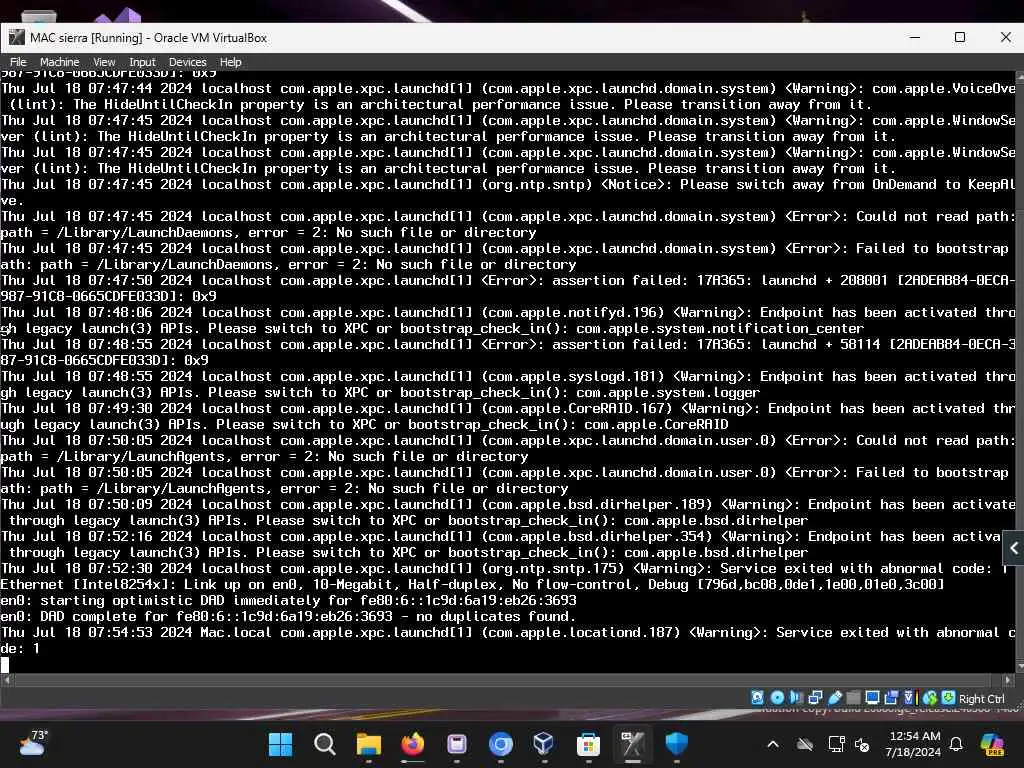This screenshot has height=768, width=1024.
Task: Open the Copilot preview taskbar icon
Action: coord(993,744)
